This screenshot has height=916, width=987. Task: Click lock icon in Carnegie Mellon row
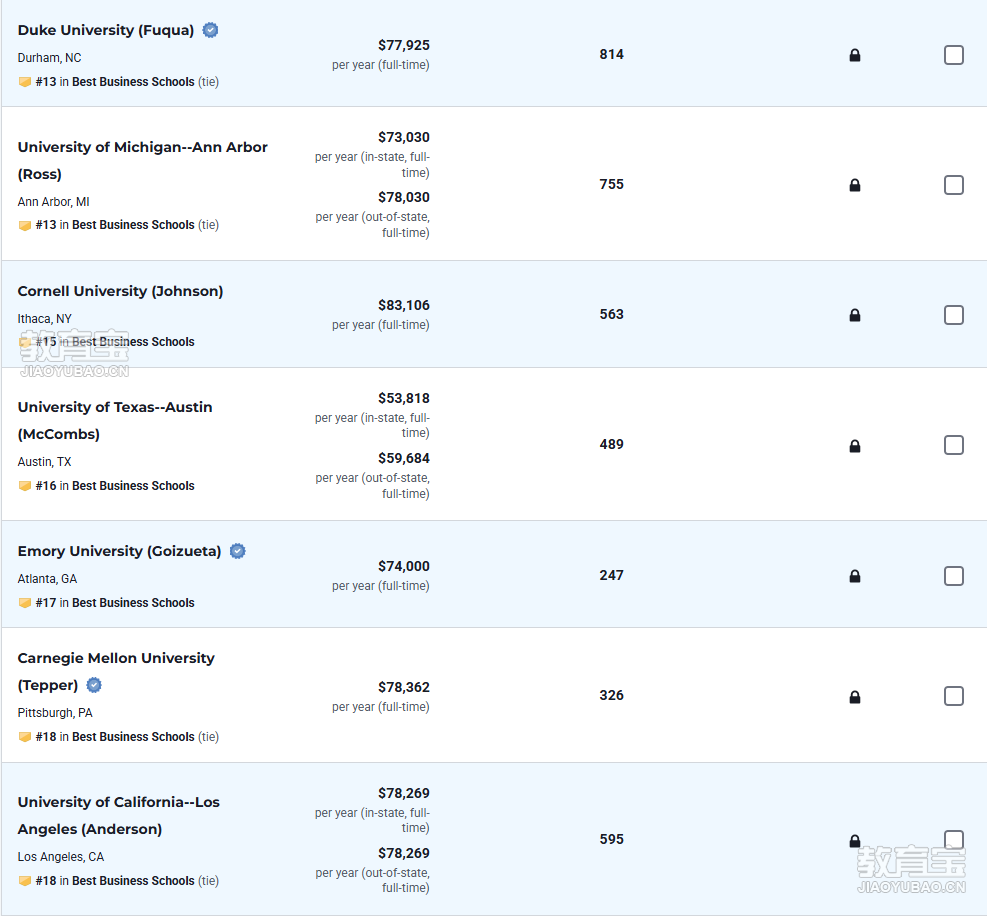pyautogui.click(x=854, y=697)
